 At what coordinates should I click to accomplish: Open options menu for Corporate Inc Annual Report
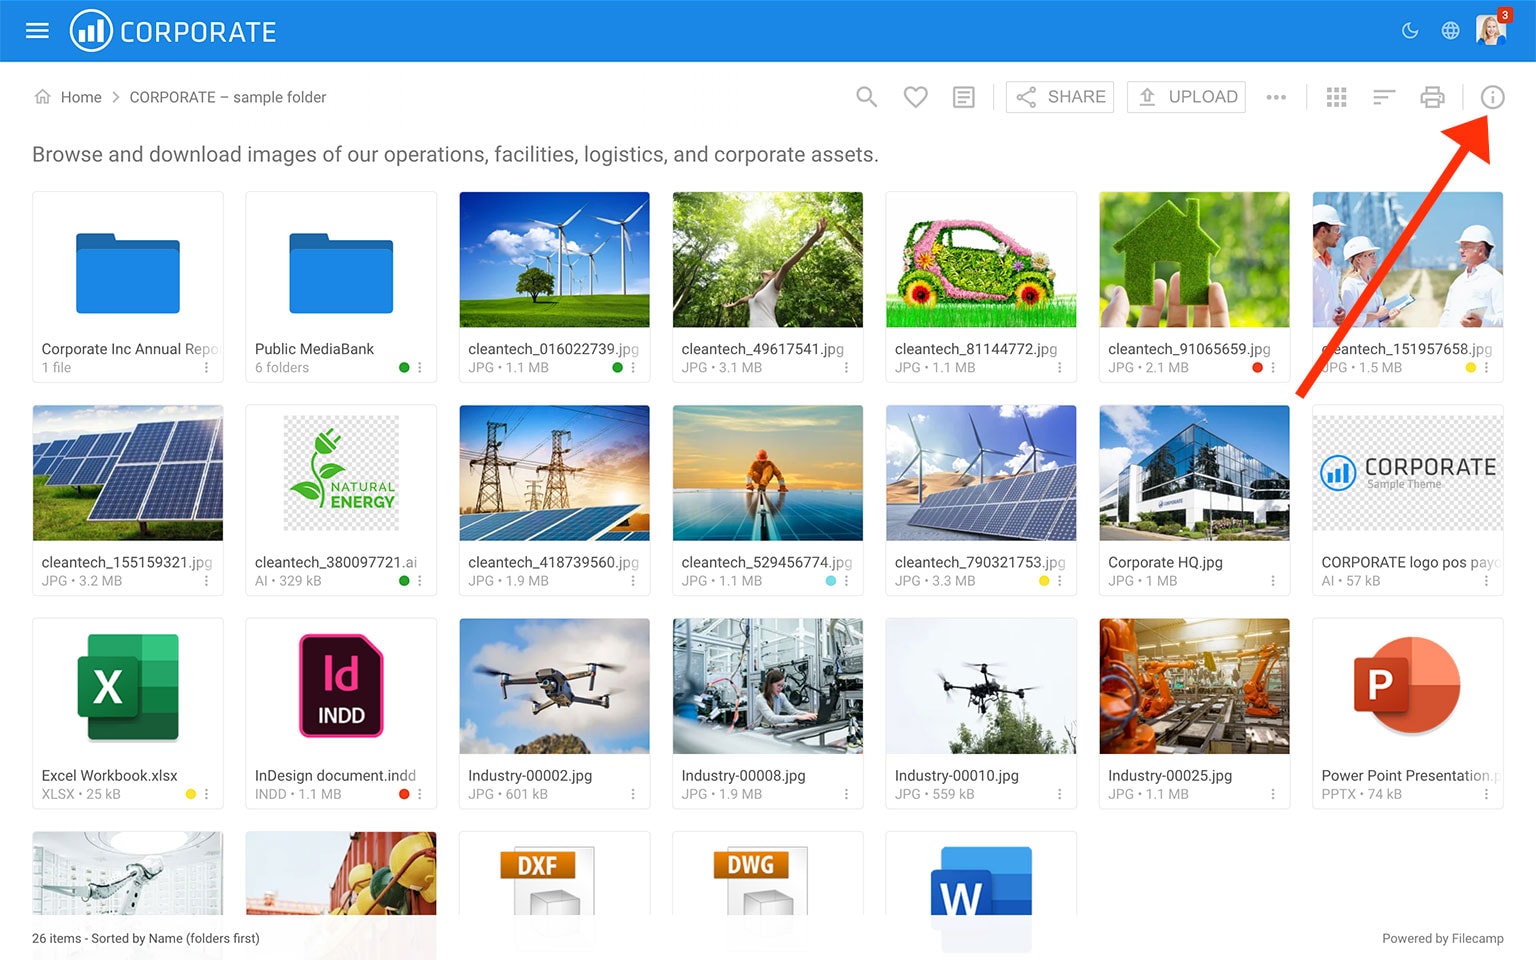[207, 368]
